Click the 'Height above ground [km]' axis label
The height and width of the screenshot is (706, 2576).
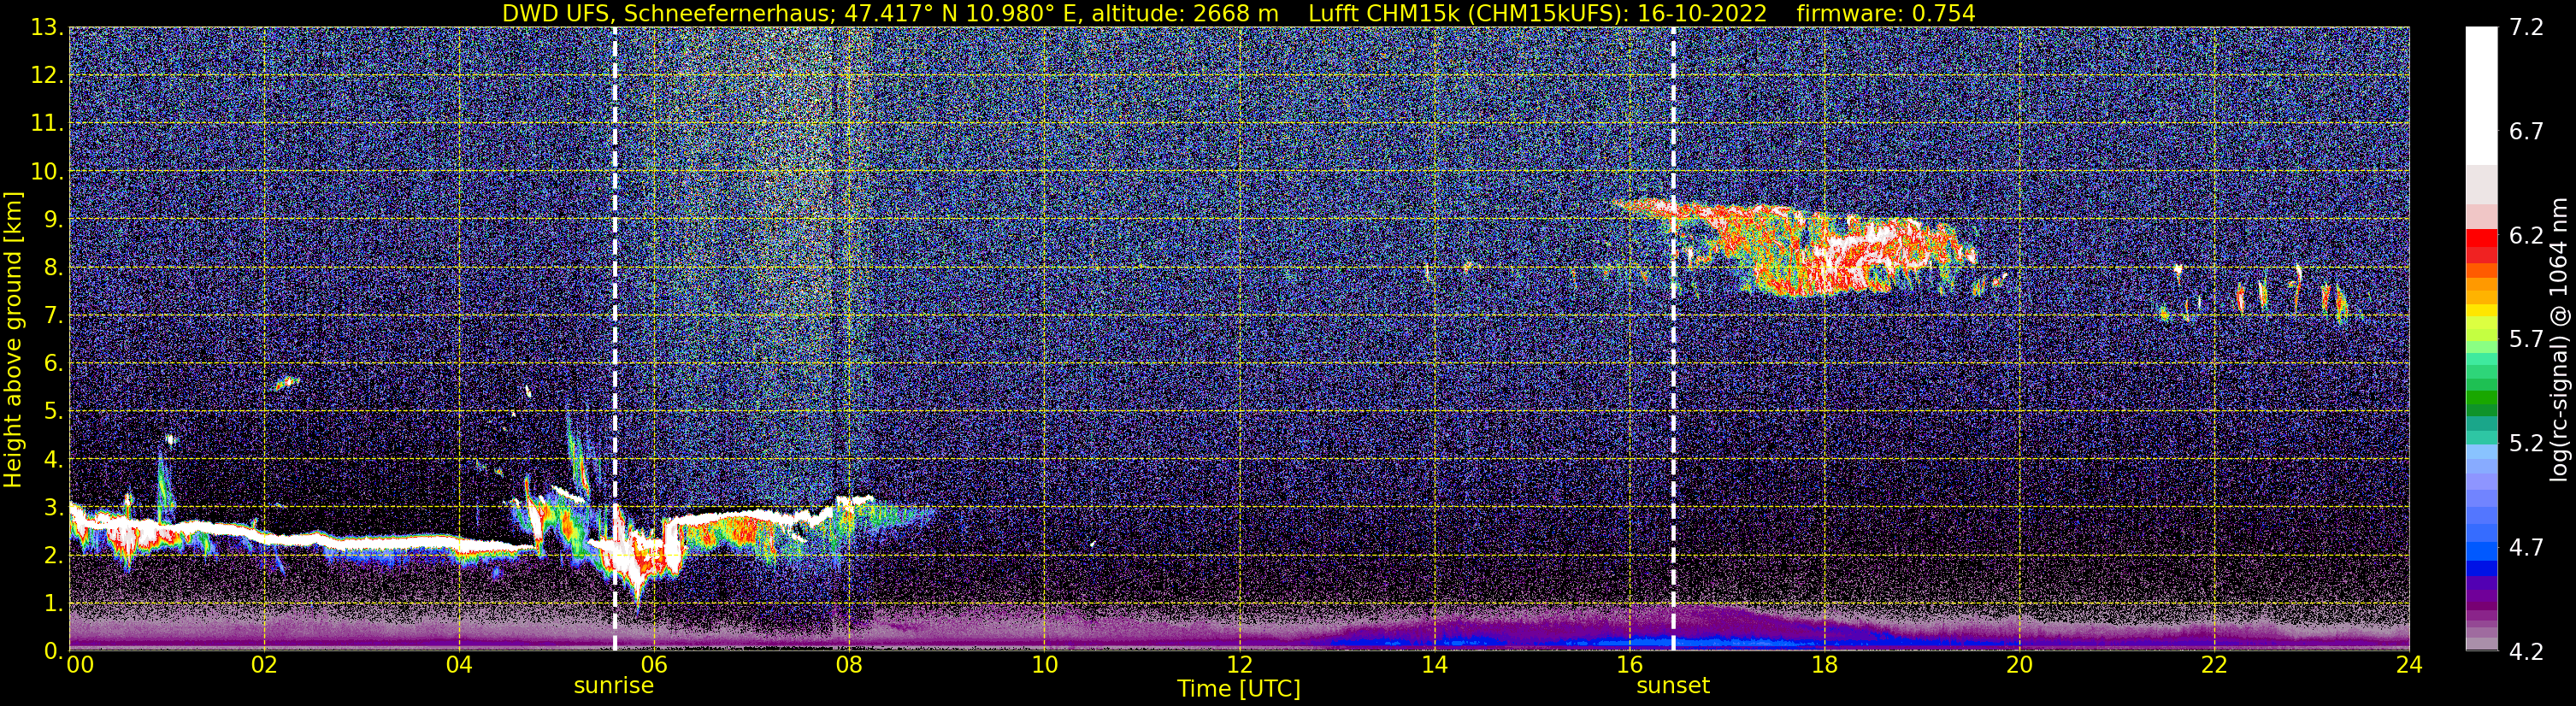point(13,339)
